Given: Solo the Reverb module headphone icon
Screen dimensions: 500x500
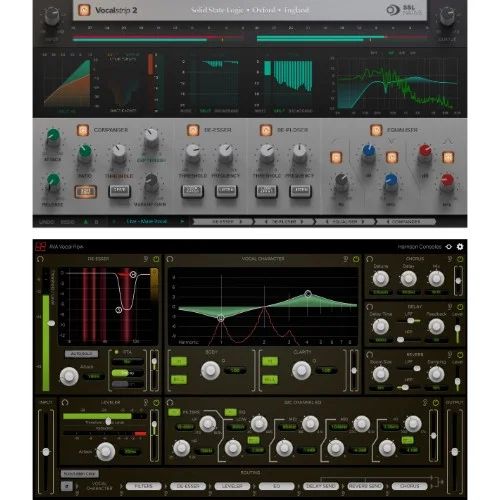Looking at the screenshot, I should coord(369,354).
